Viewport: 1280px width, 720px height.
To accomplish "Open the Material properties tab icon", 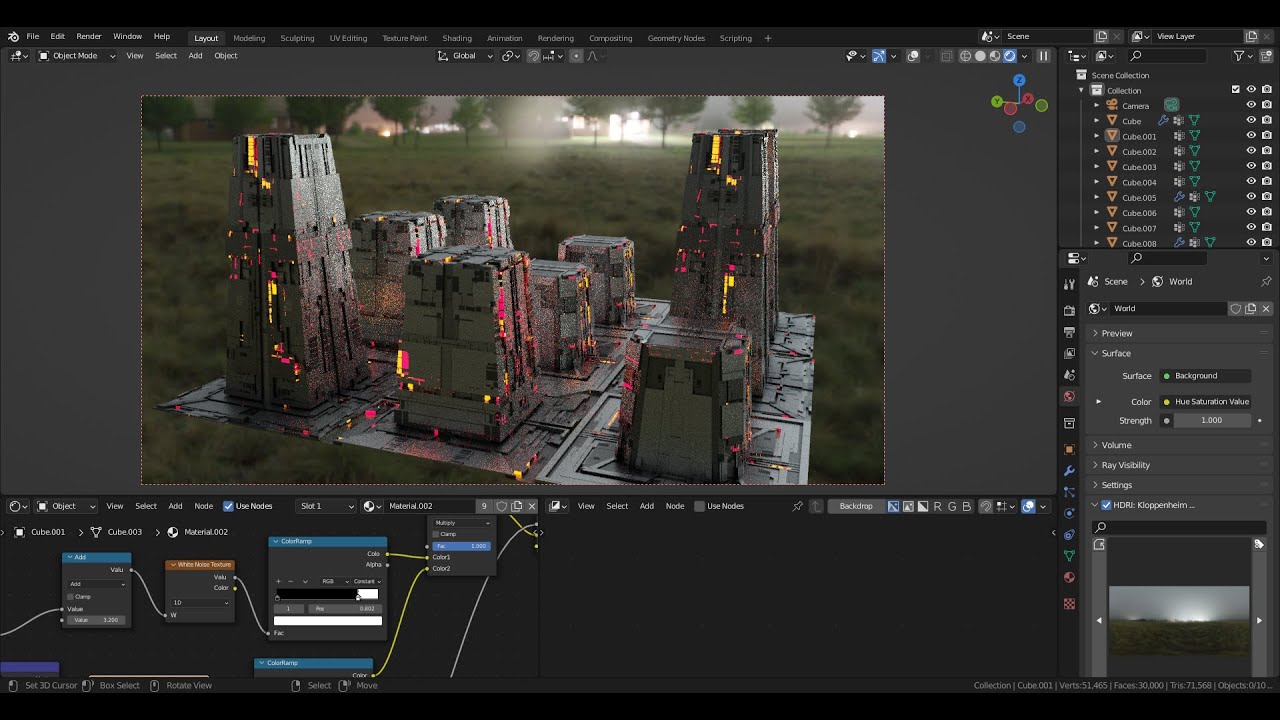I will click(1069, 577).
